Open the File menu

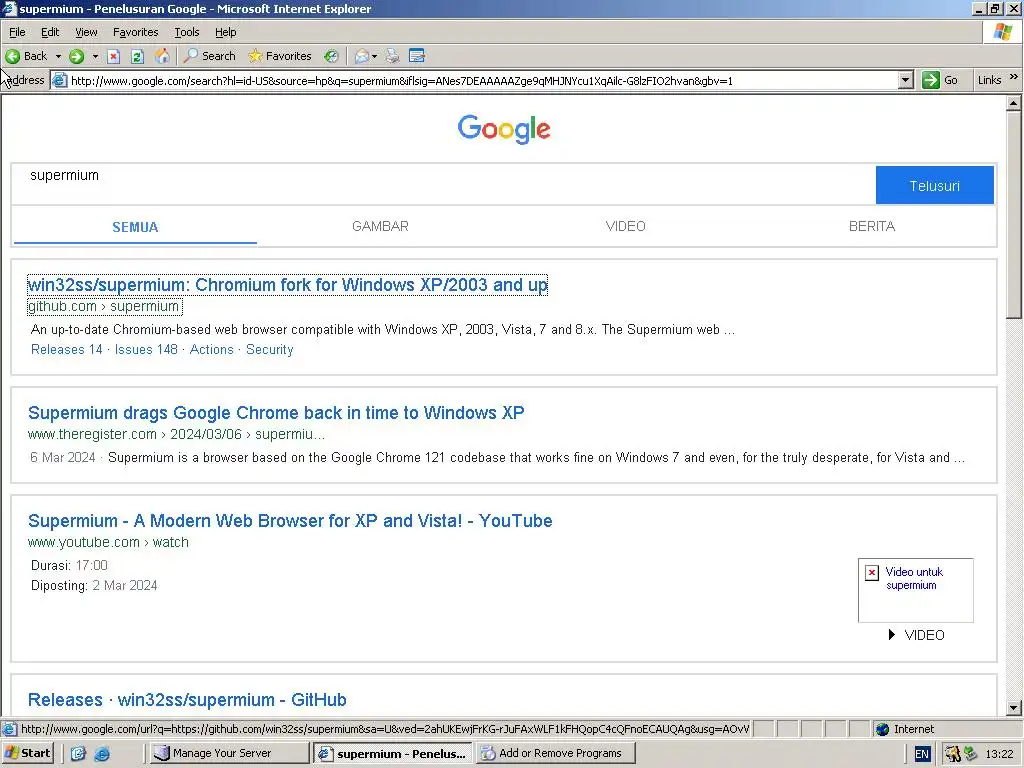17,32
